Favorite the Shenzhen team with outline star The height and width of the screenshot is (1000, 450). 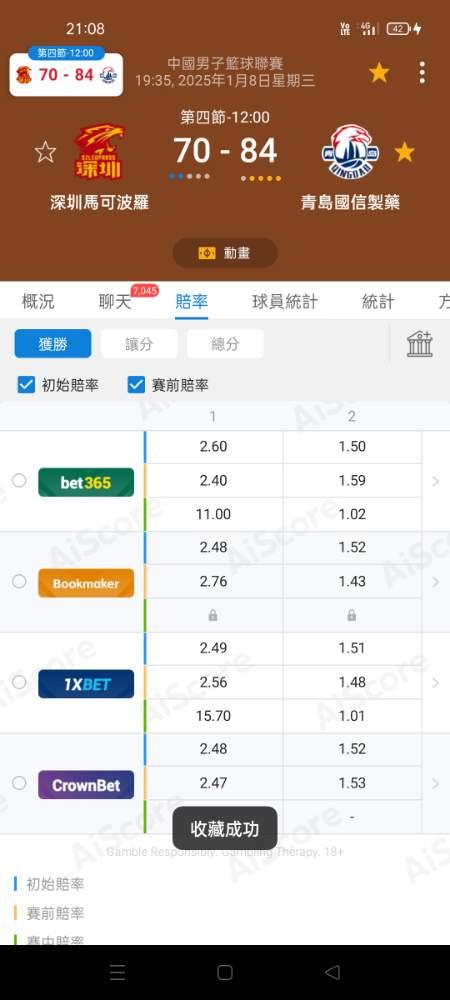tap(45, 152)
